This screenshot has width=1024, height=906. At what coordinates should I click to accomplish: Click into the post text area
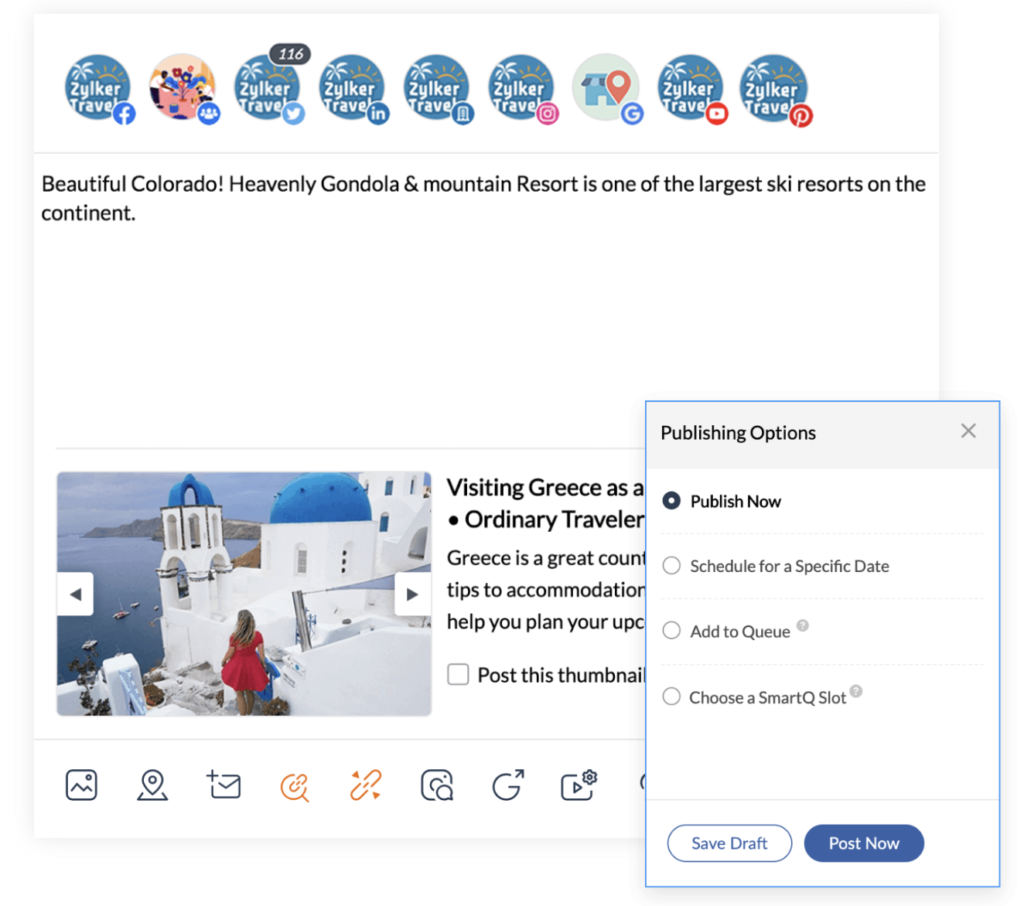pos(486,294)
